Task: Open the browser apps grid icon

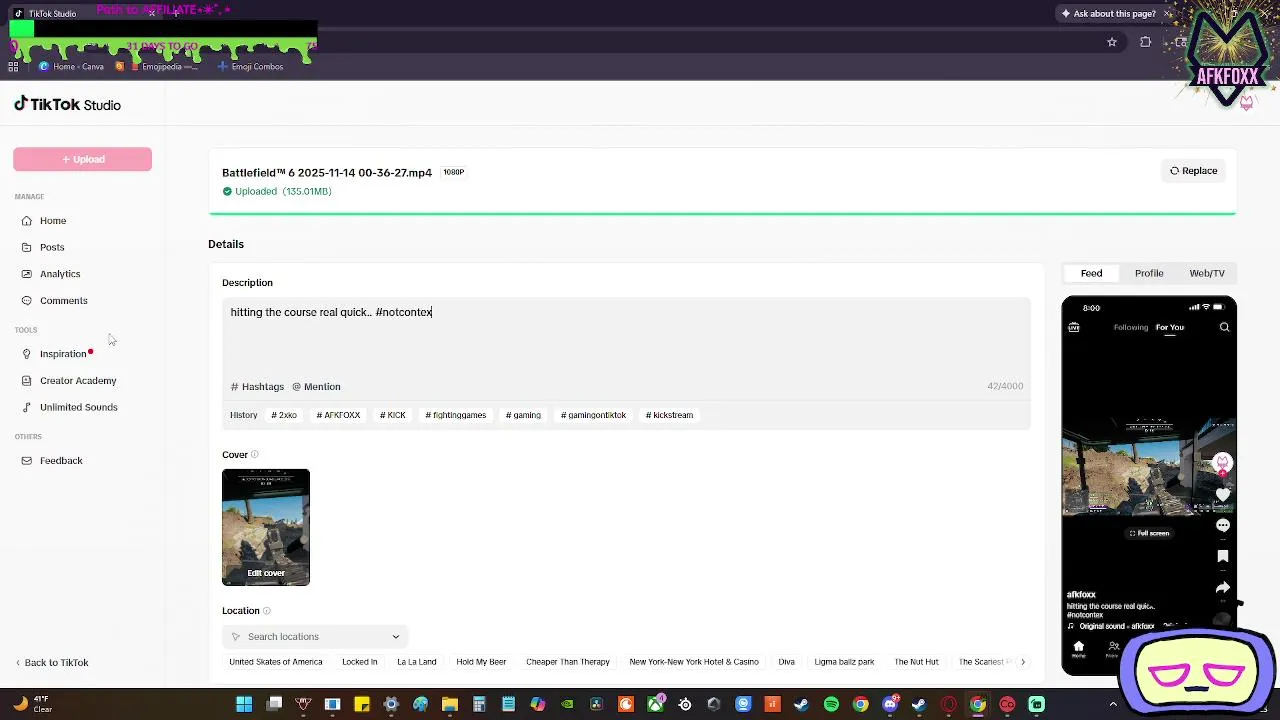Action: coord(13,67)
